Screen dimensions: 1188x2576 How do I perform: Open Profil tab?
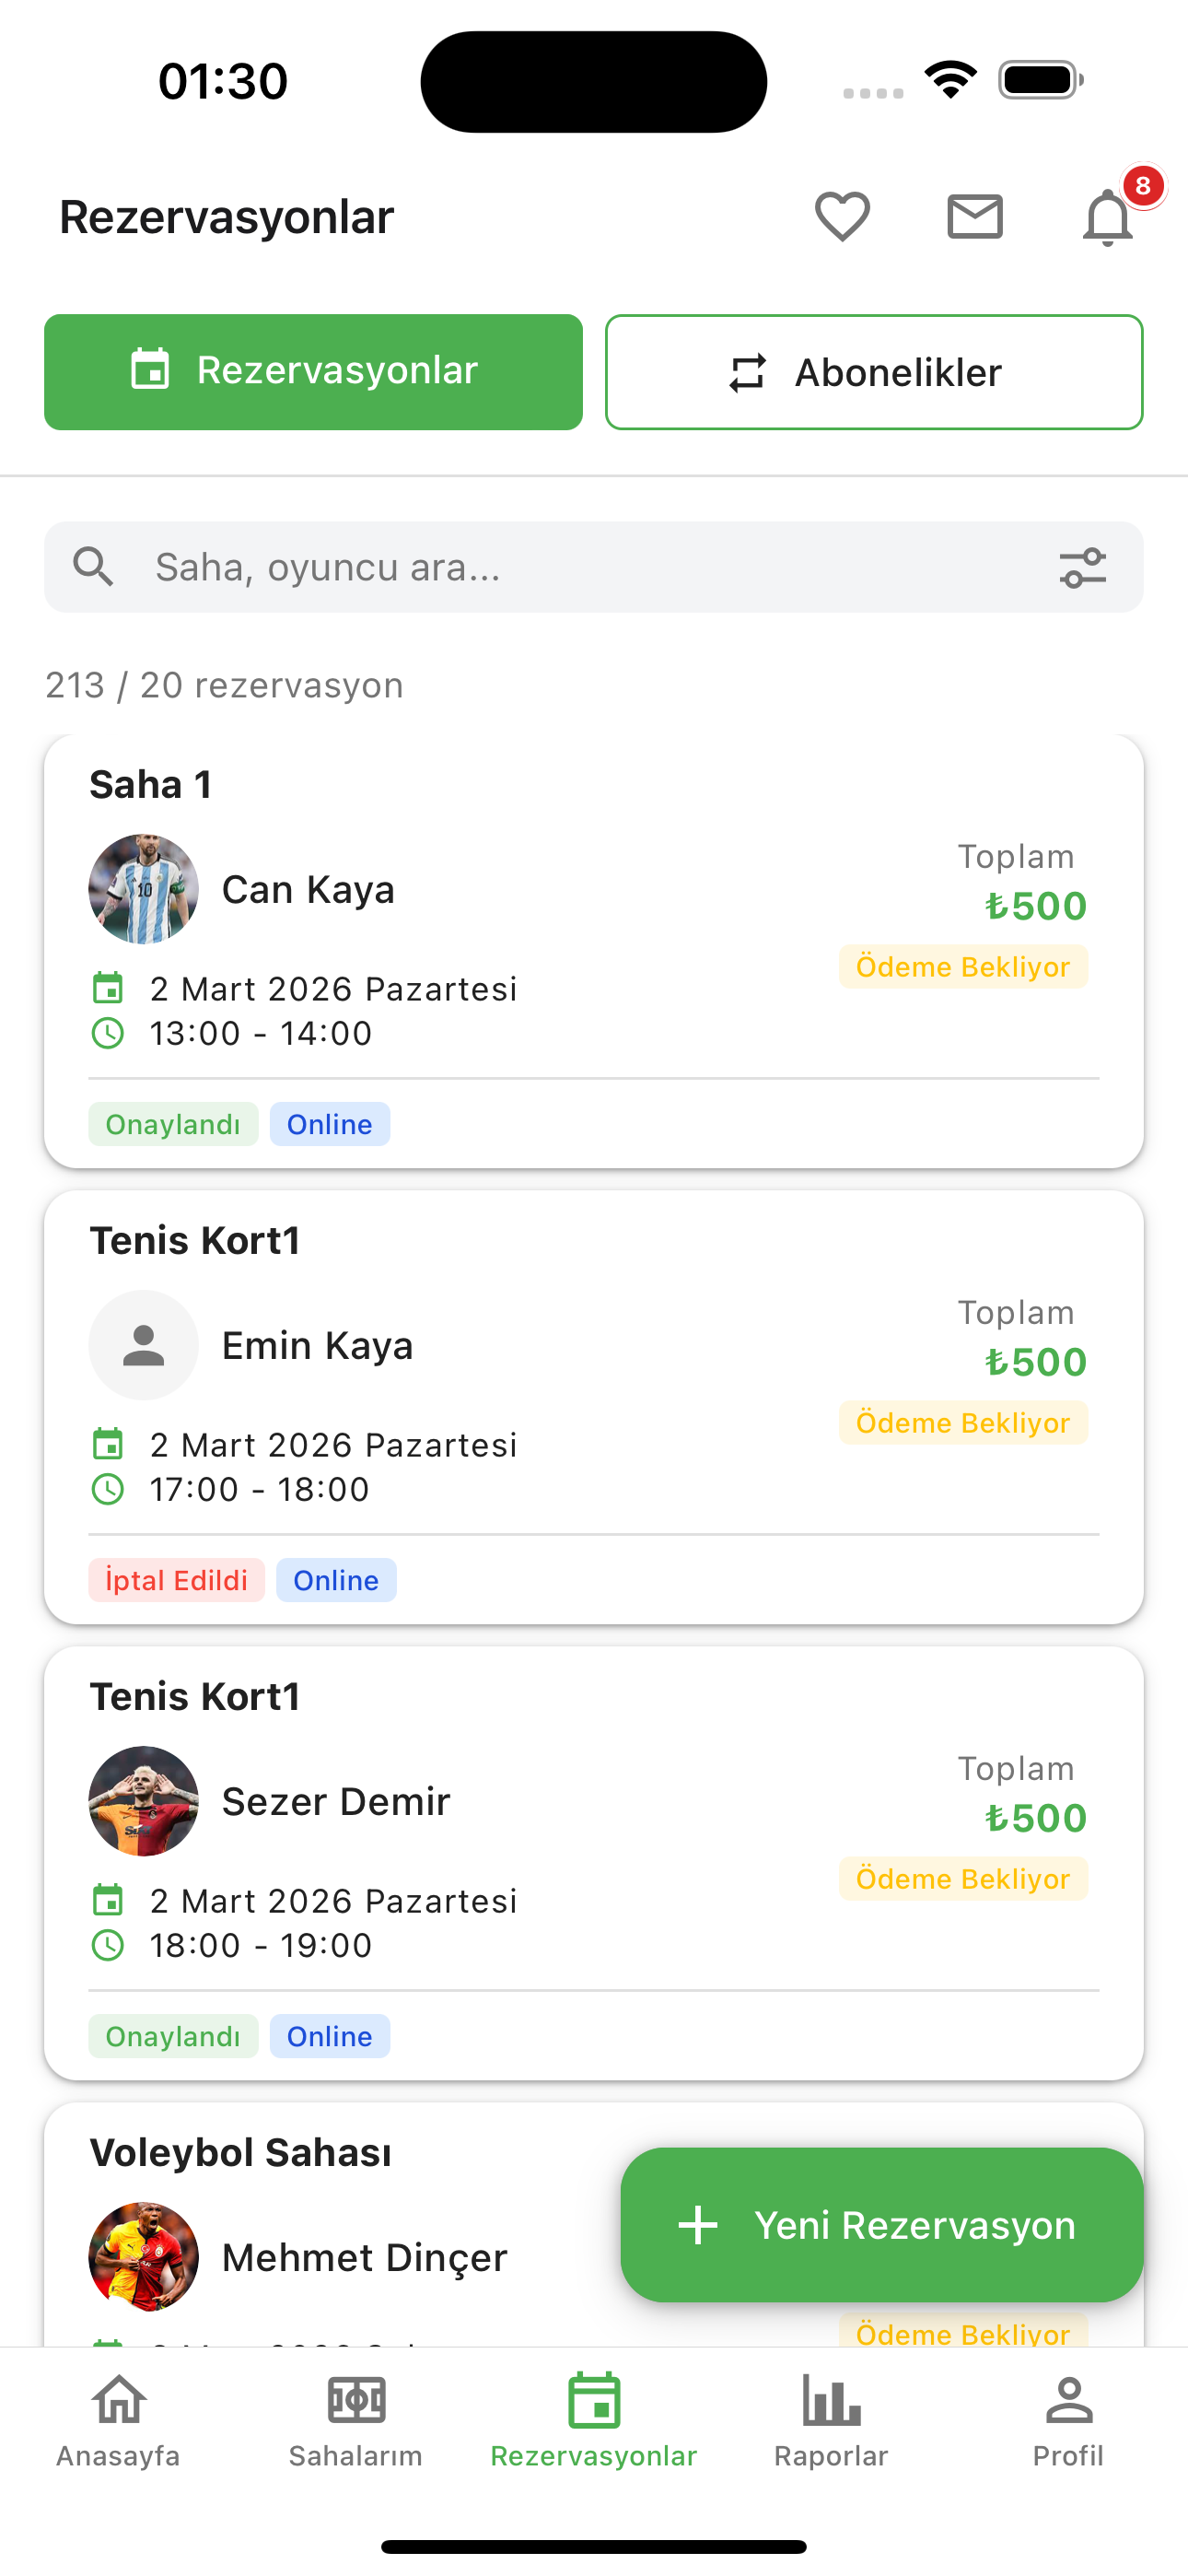tap(1068, 2420)
